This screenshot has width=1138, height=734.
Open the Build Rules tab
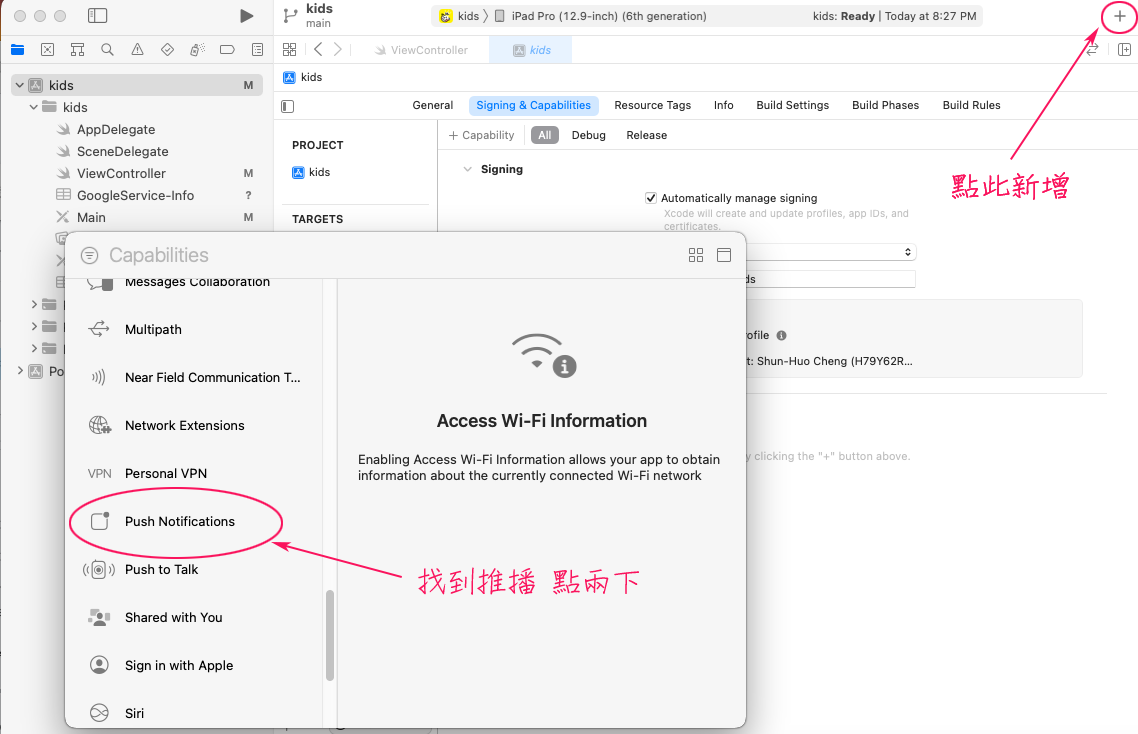(x=971, y=105)
